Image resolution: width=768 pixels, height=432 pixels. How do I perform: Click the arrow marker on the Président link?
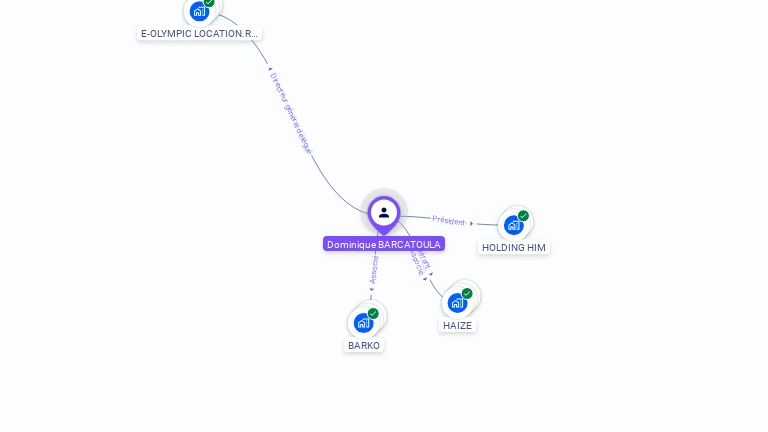(471, 223)
